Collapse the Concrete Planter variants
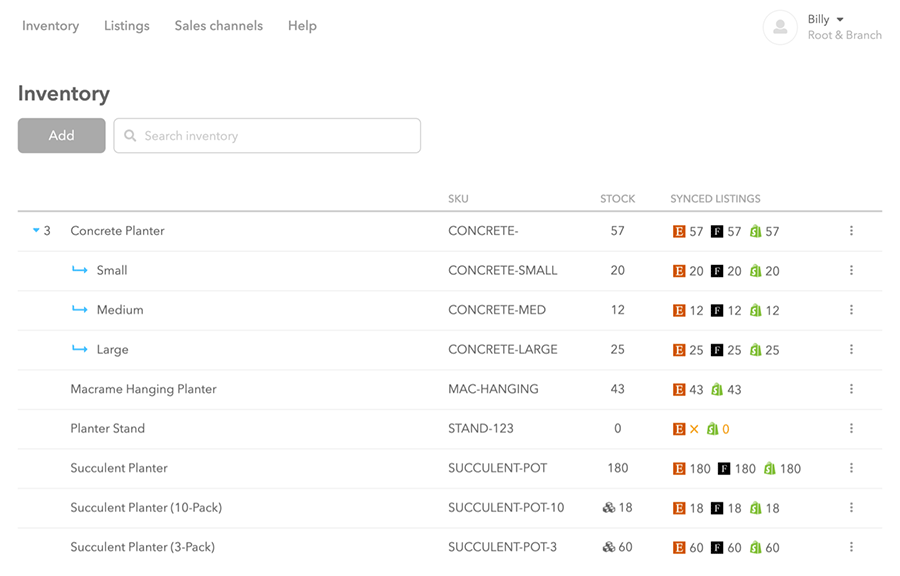 click(x=36, y=231)
